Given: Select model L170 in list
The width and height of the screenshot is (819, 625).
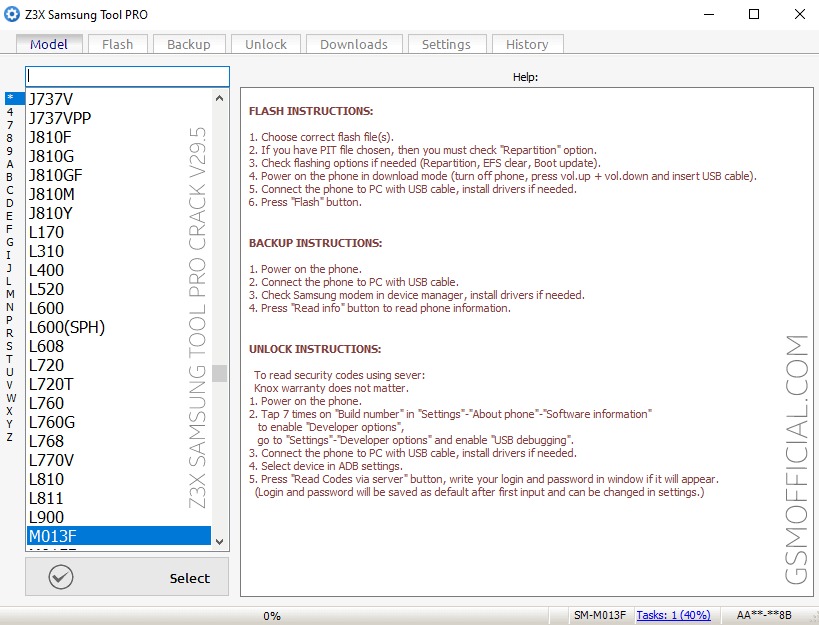Looking at the screenshot, I should (x=119, y=232).
